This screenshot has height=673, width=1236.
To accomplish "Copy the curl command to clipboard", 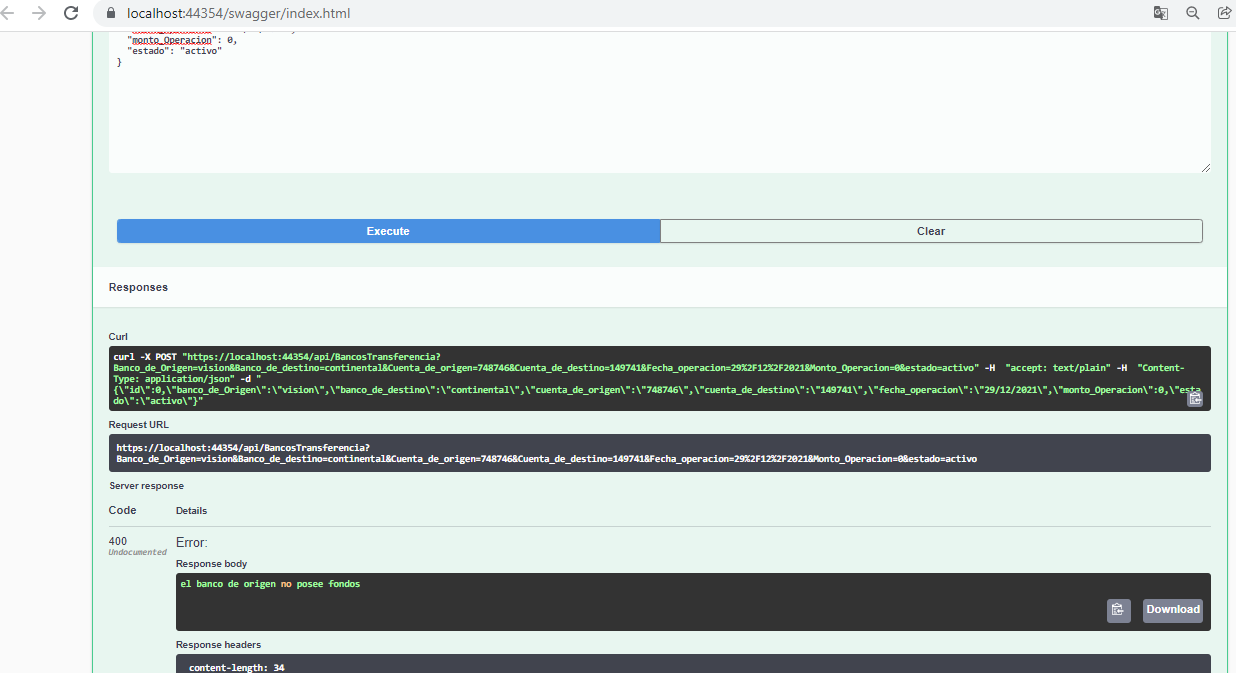I will click(1194, 399).
